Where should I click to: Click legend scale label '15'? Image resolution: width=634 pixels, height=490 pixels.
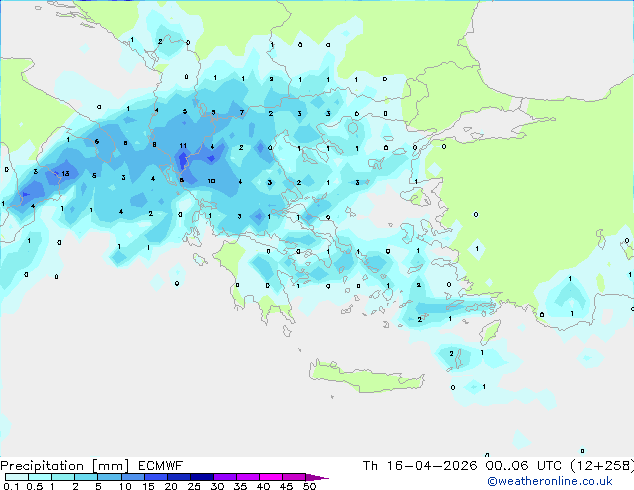[x=148, y=486]
